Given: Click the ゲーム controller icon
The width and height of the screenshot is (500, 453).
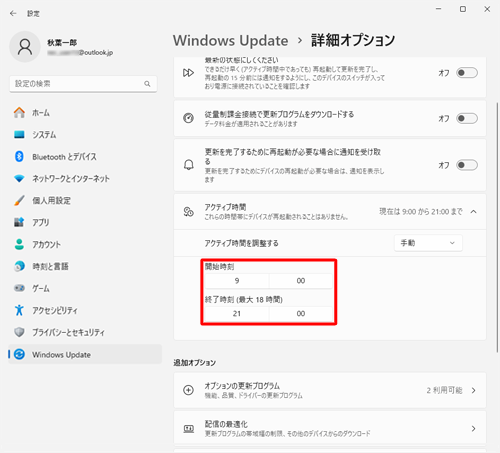Looking at the screenshot, I should (x=19, y=288).
